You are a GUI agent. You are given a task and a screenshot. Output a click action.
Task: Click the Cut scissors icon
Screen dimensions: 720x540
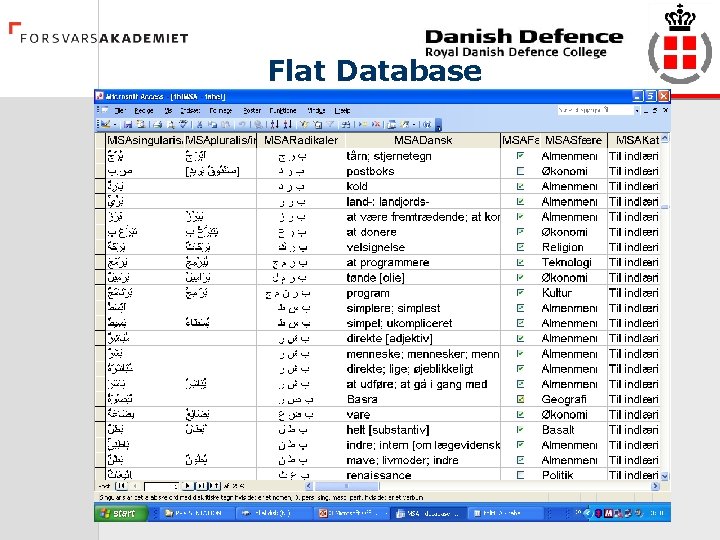click(200, 124)
